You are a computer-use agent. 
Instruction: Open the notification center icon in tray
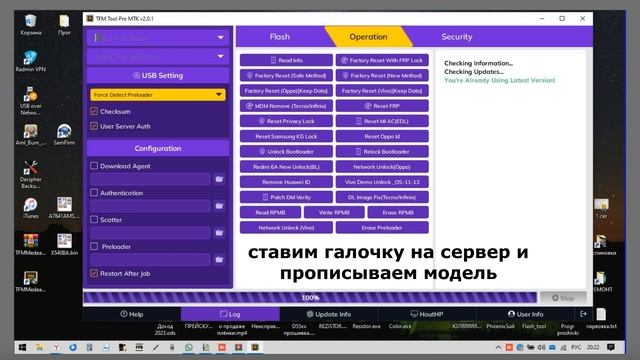[x=611, y=347]
